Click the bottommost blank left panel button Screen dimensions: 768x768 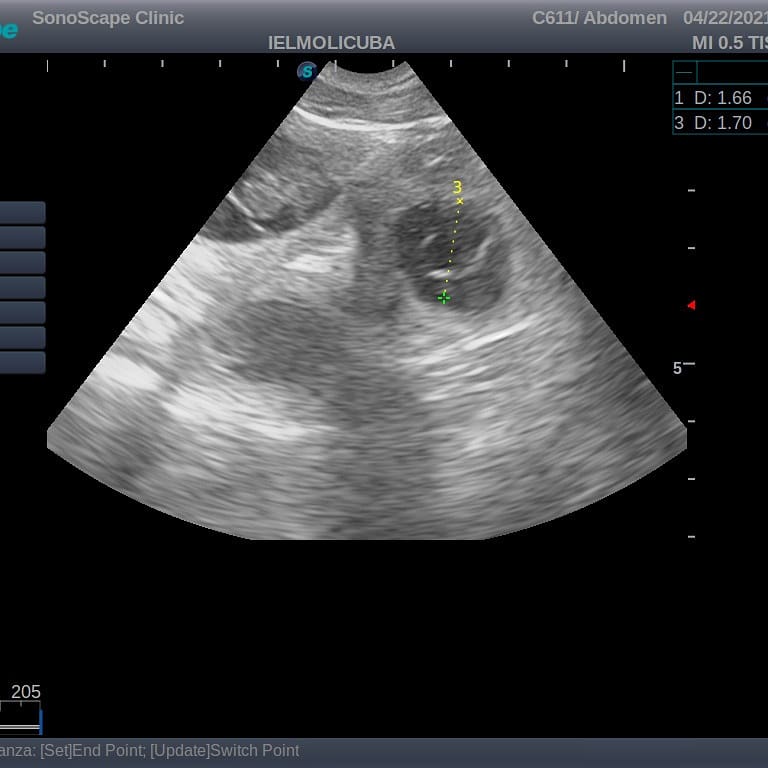click(x=22, y=362)
